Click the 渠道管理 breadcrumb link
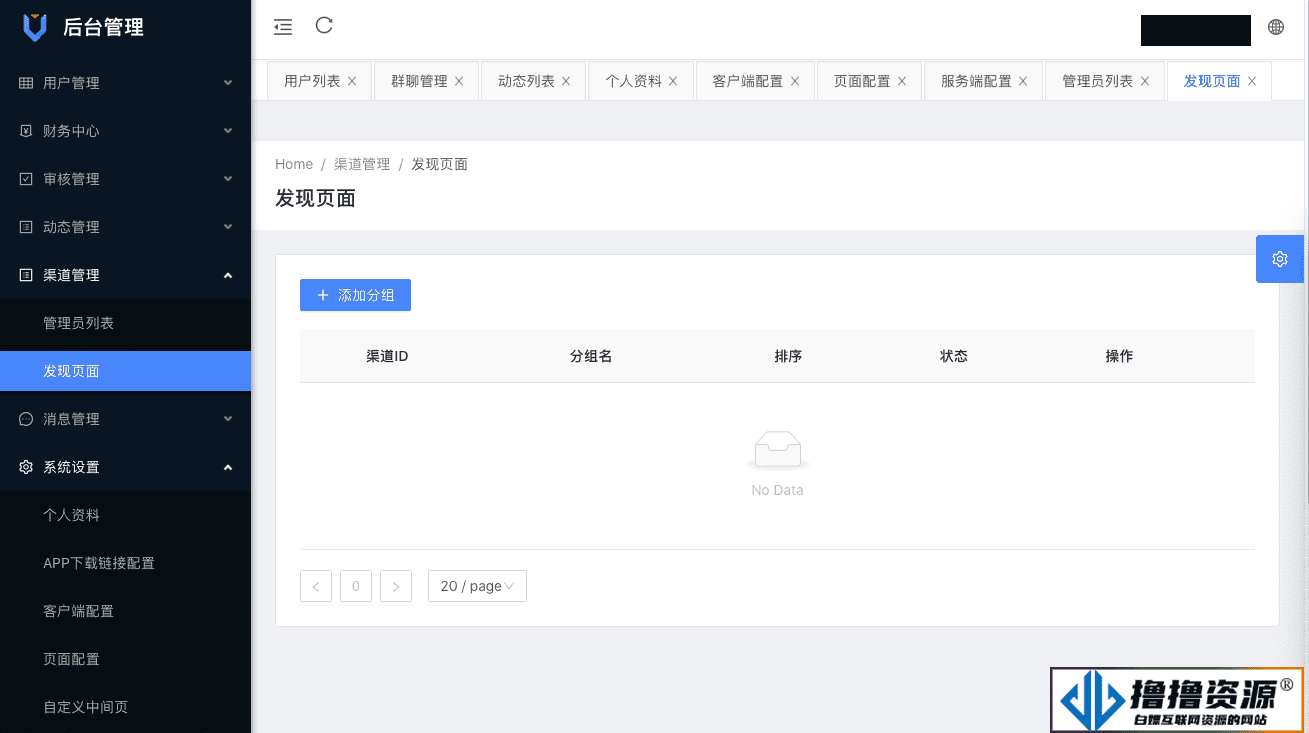The width and height of the screenshot is (1309, 733). point(362,164)
